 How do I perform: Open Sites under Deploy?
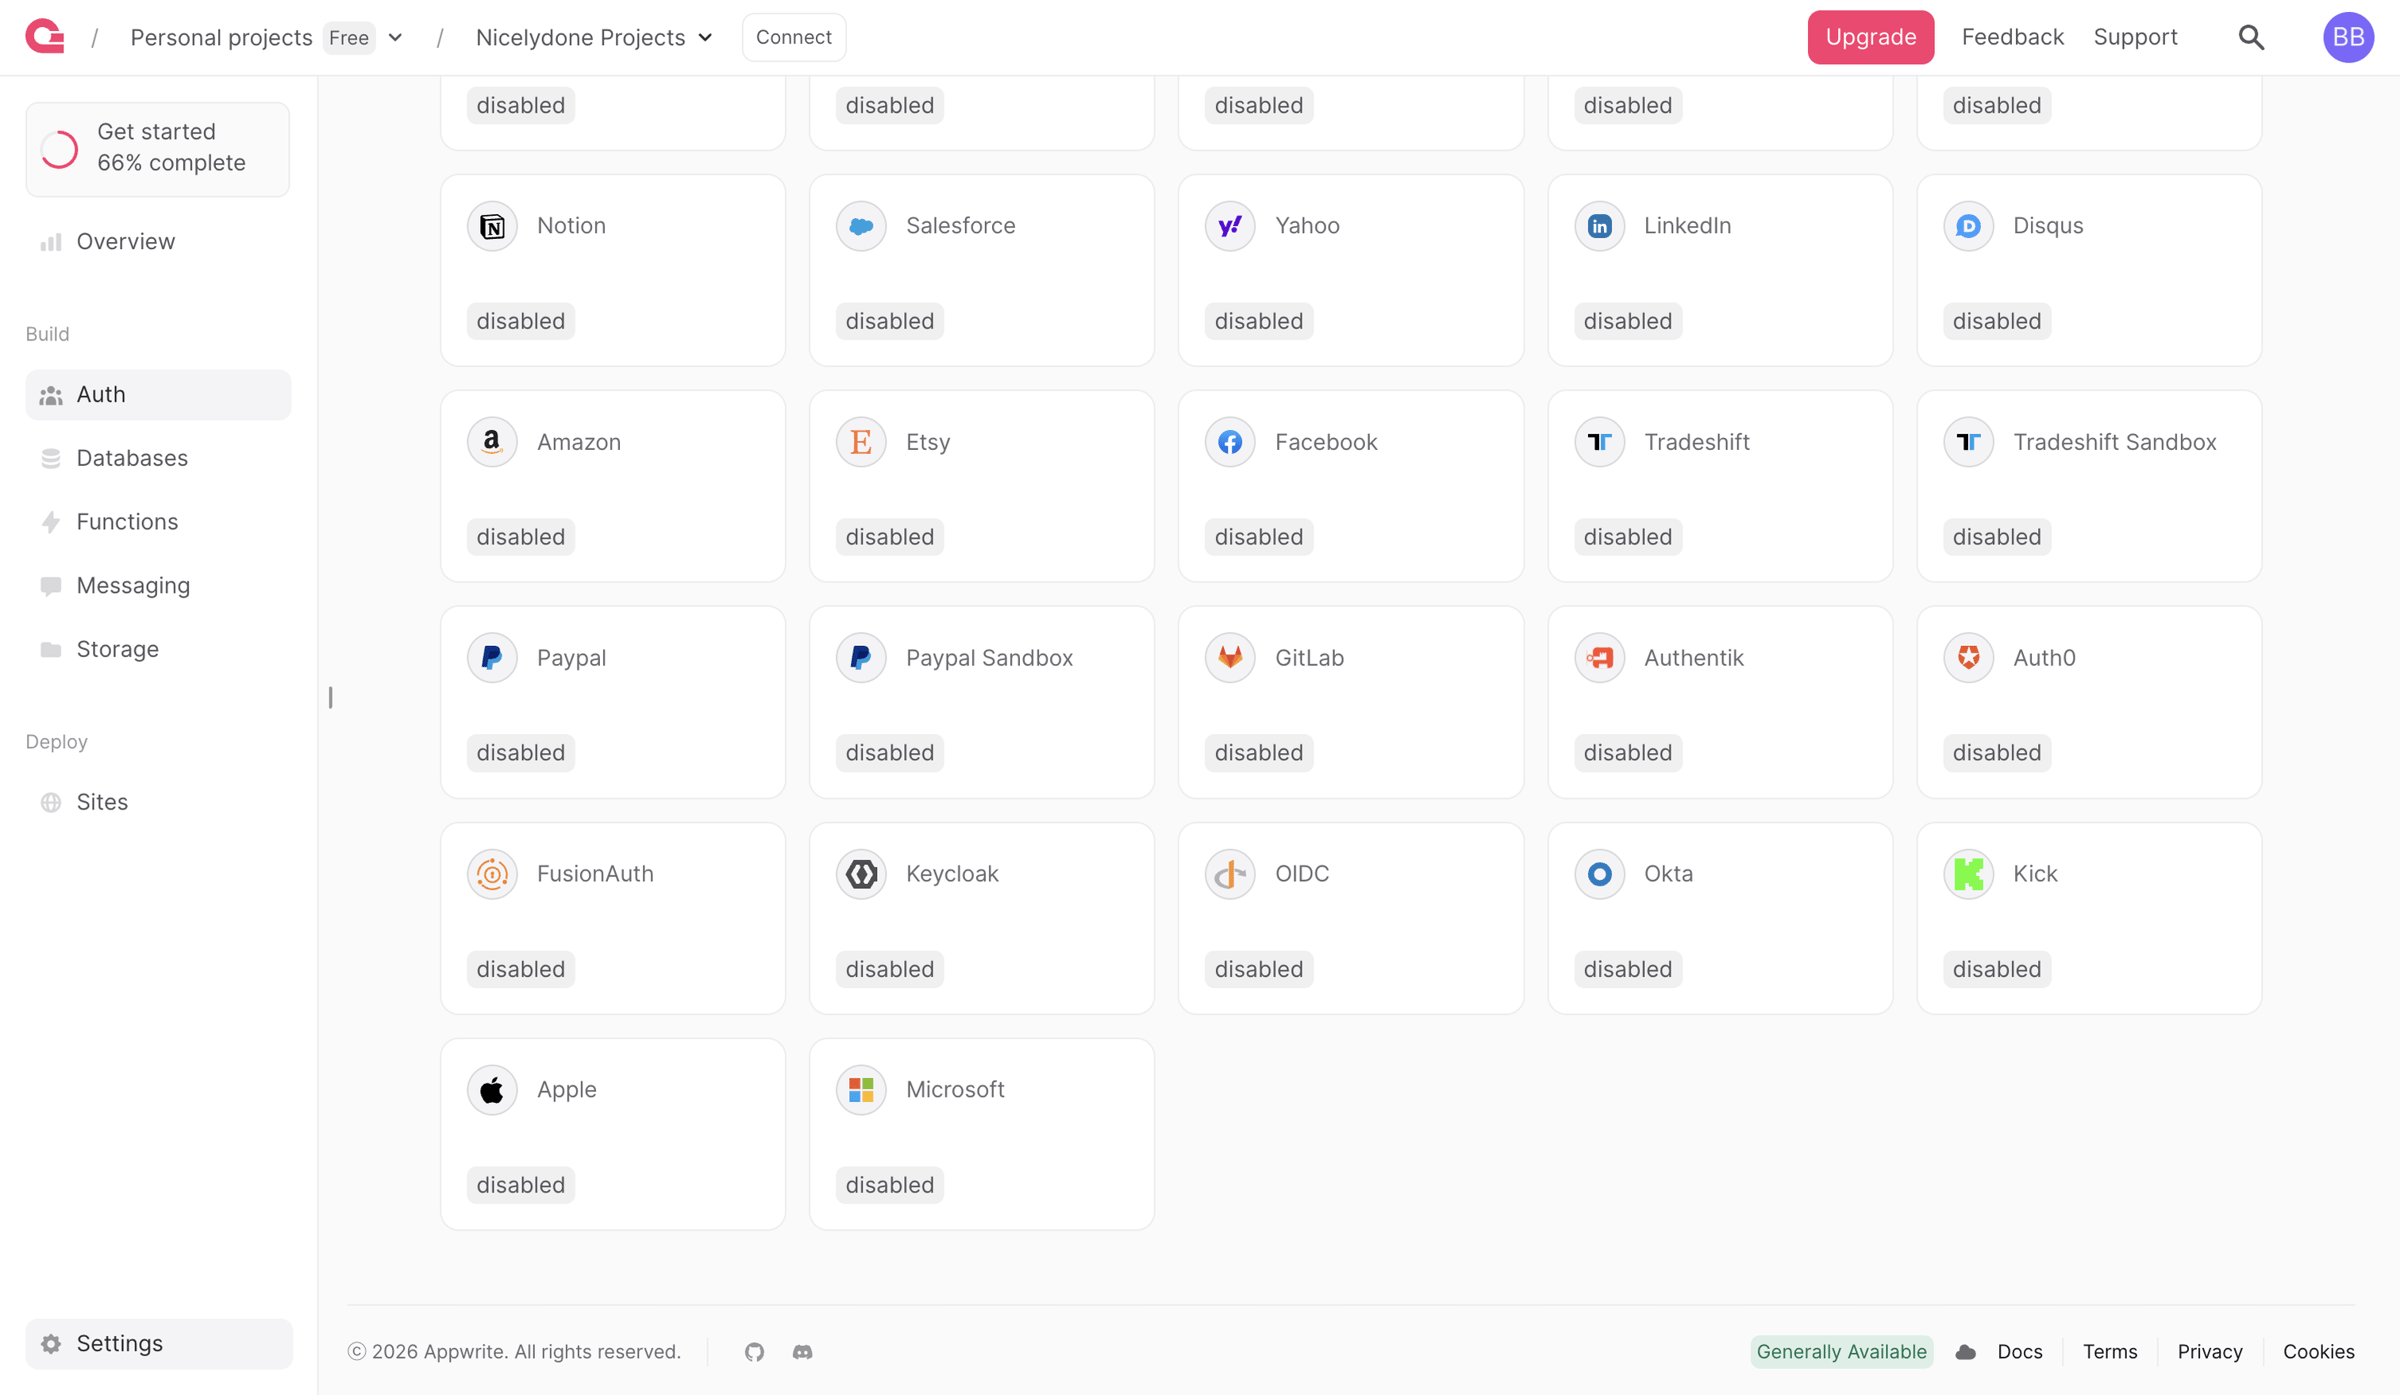(158, 802)
